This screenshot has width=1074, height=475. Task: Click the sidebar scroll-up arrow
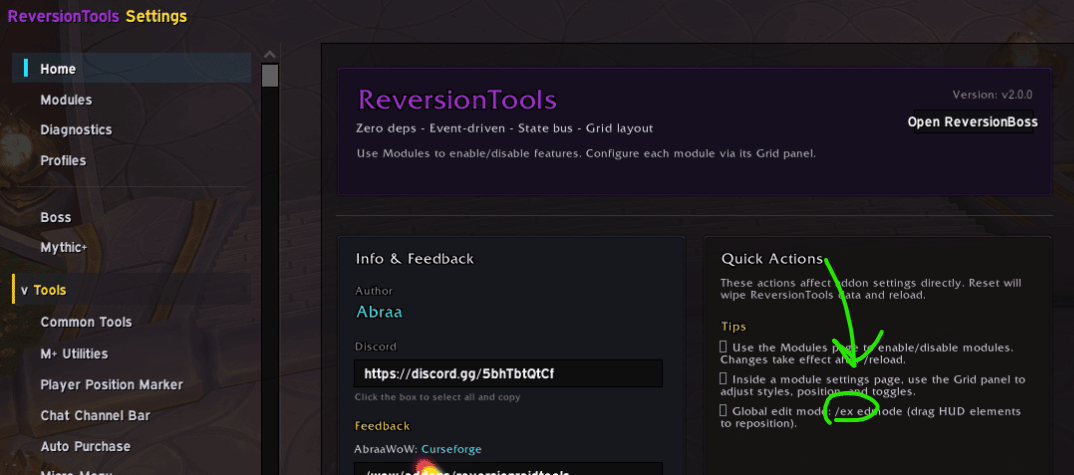point(270,55)
